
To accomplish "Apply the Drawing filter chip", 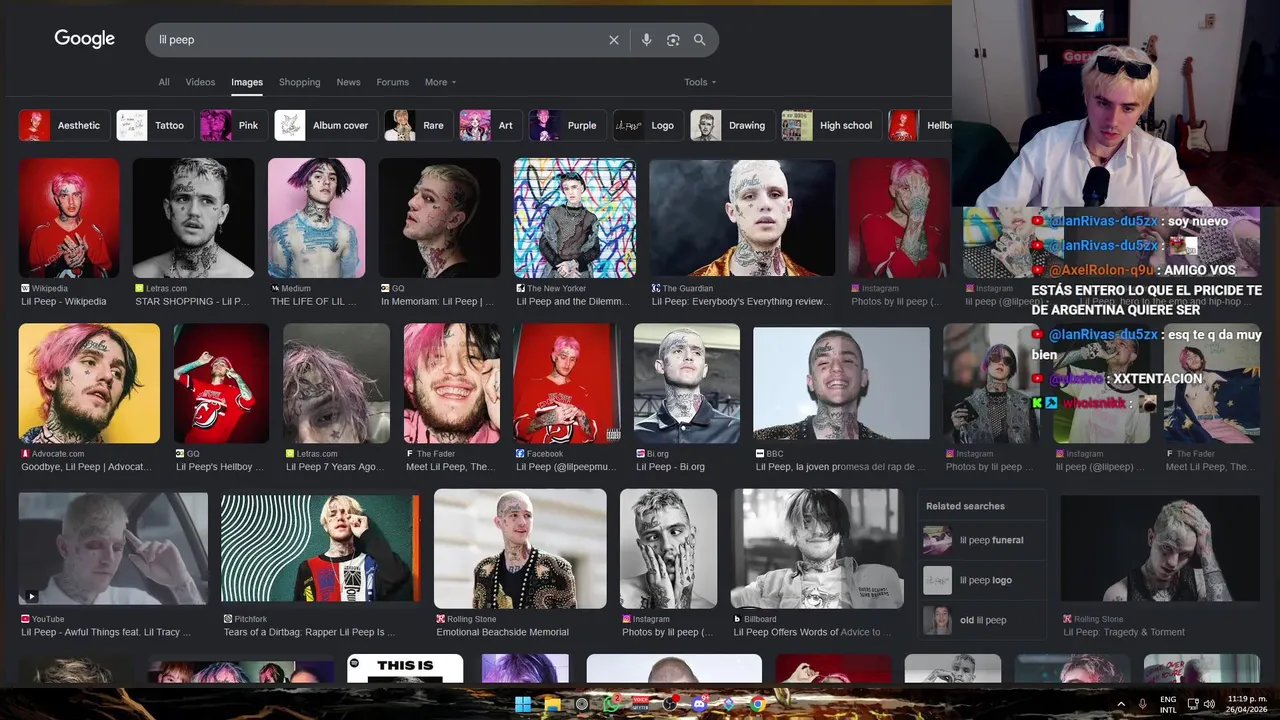I will point(732,125).
